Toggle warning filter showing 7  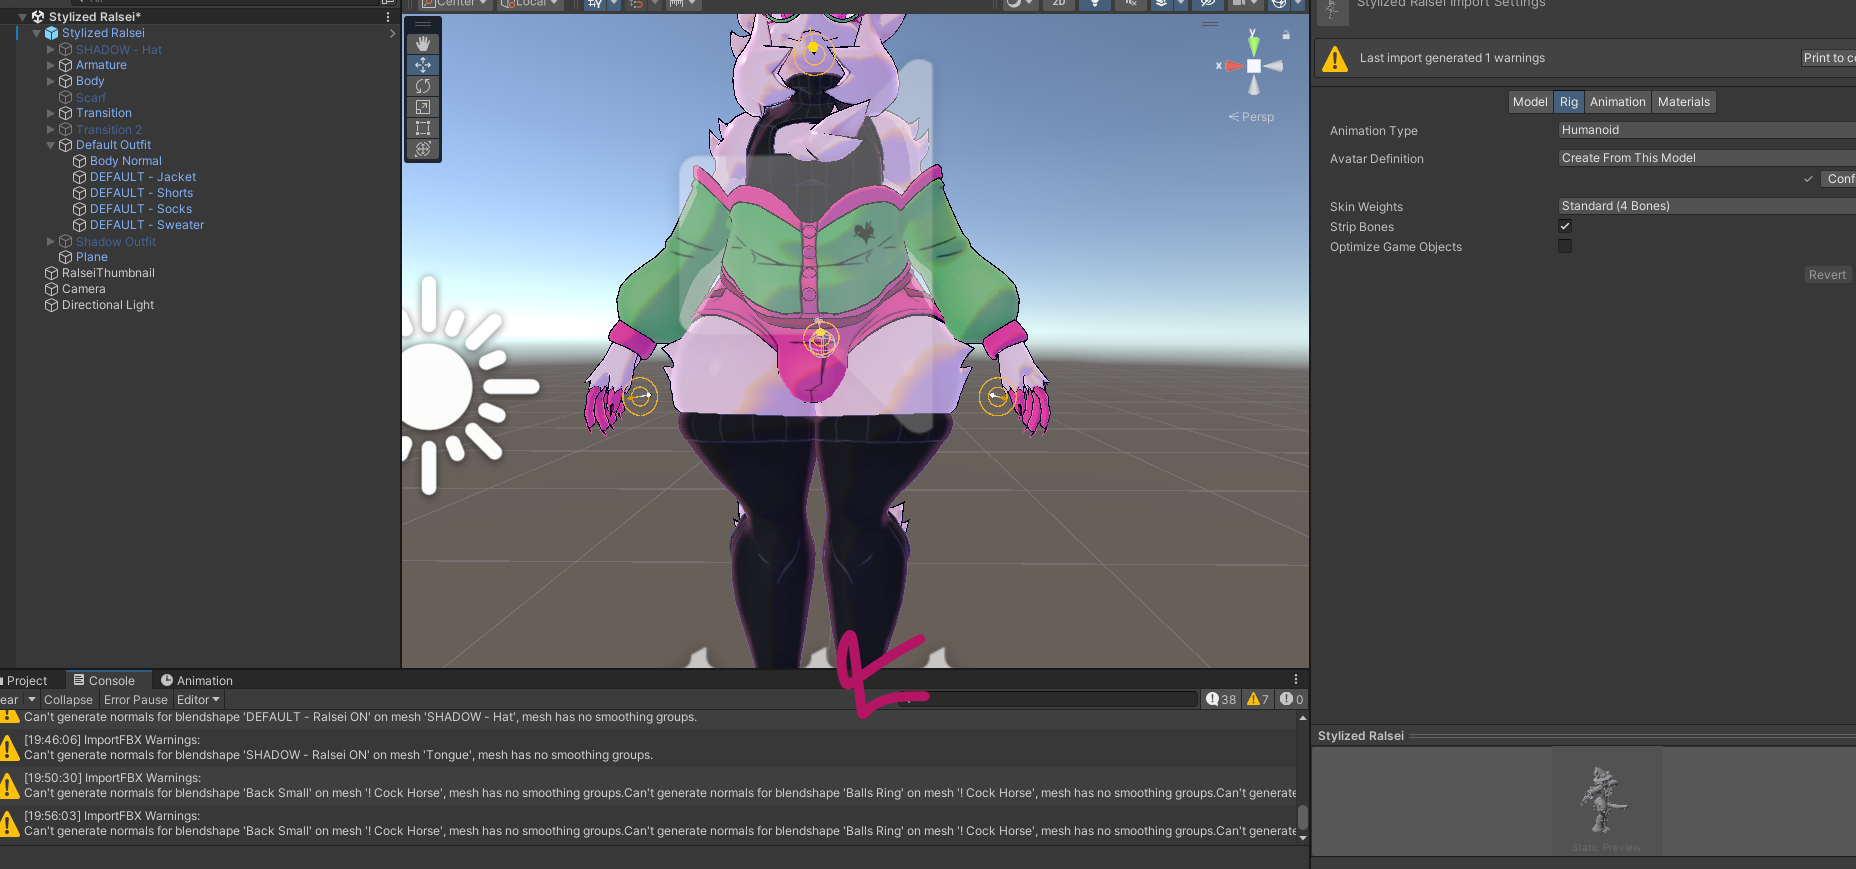pos(1258,700)
